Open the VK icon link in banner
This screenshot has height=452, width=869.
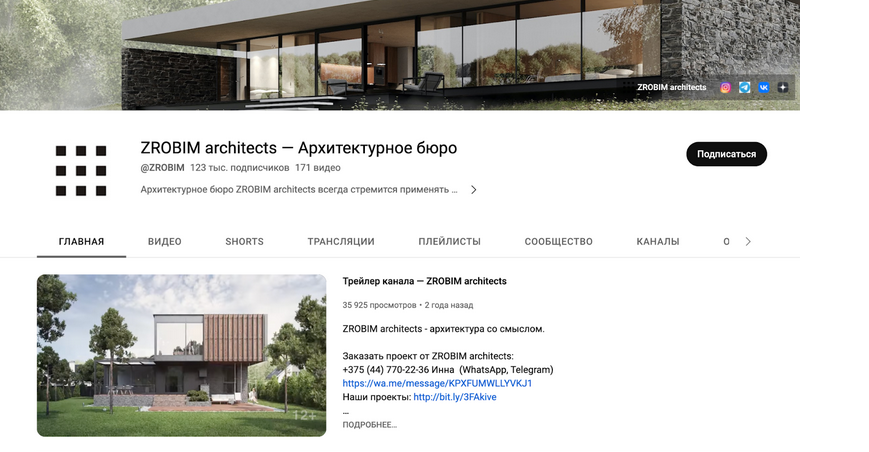[x=764, y=88]
